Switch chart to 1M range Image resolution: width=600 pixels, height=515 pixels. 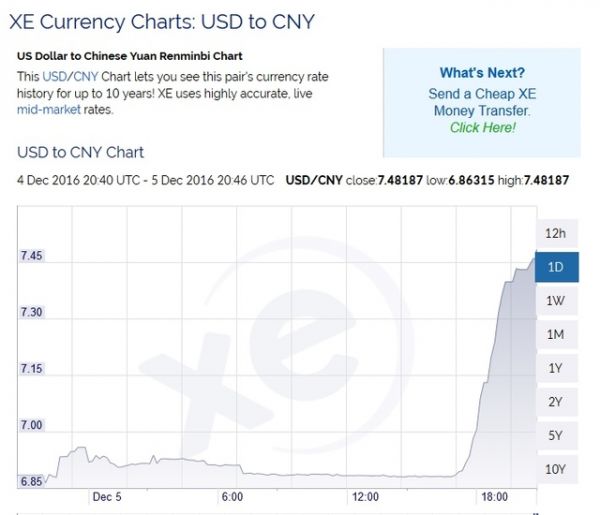[555, 334]
